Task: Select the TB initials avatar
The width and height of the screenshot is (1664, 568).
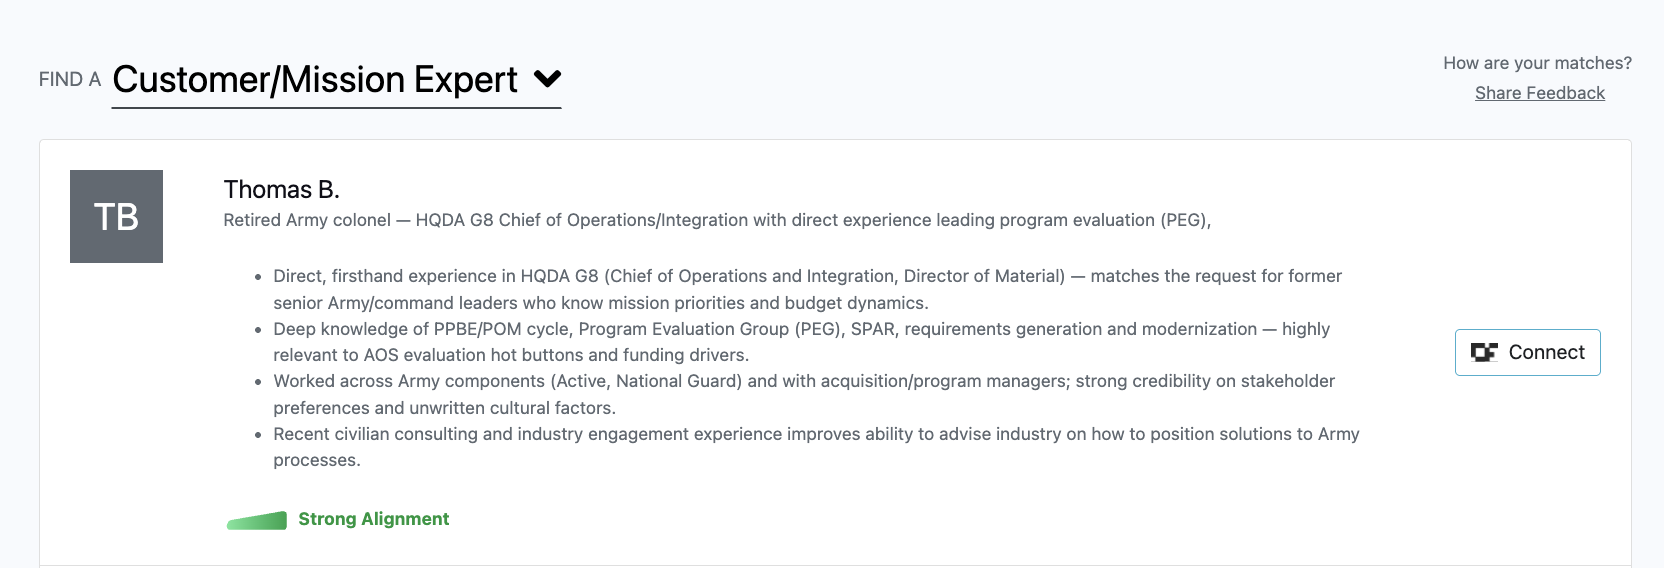Action: point(116,216)
